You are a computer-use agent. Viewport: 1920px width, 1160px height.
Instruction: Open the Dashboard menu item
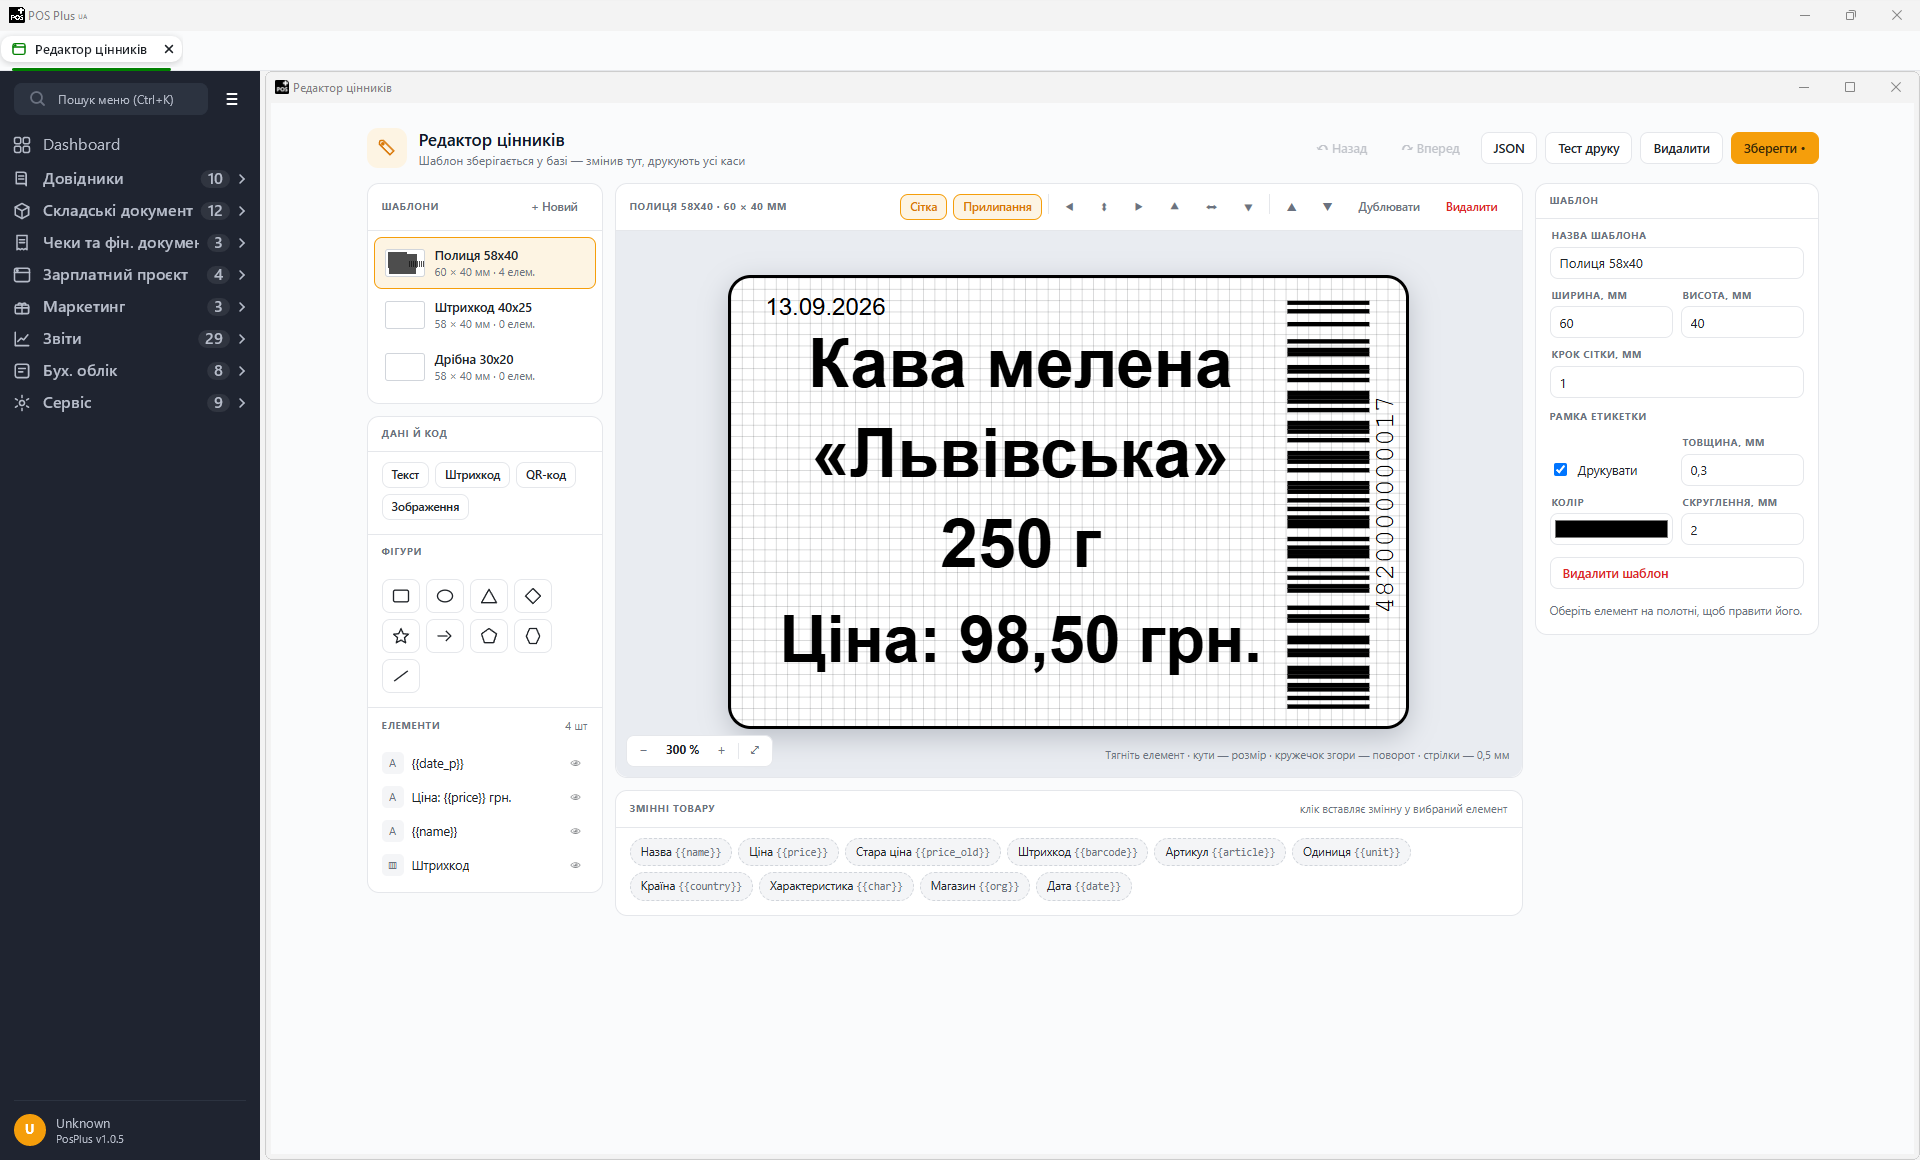tap(130, 145)
